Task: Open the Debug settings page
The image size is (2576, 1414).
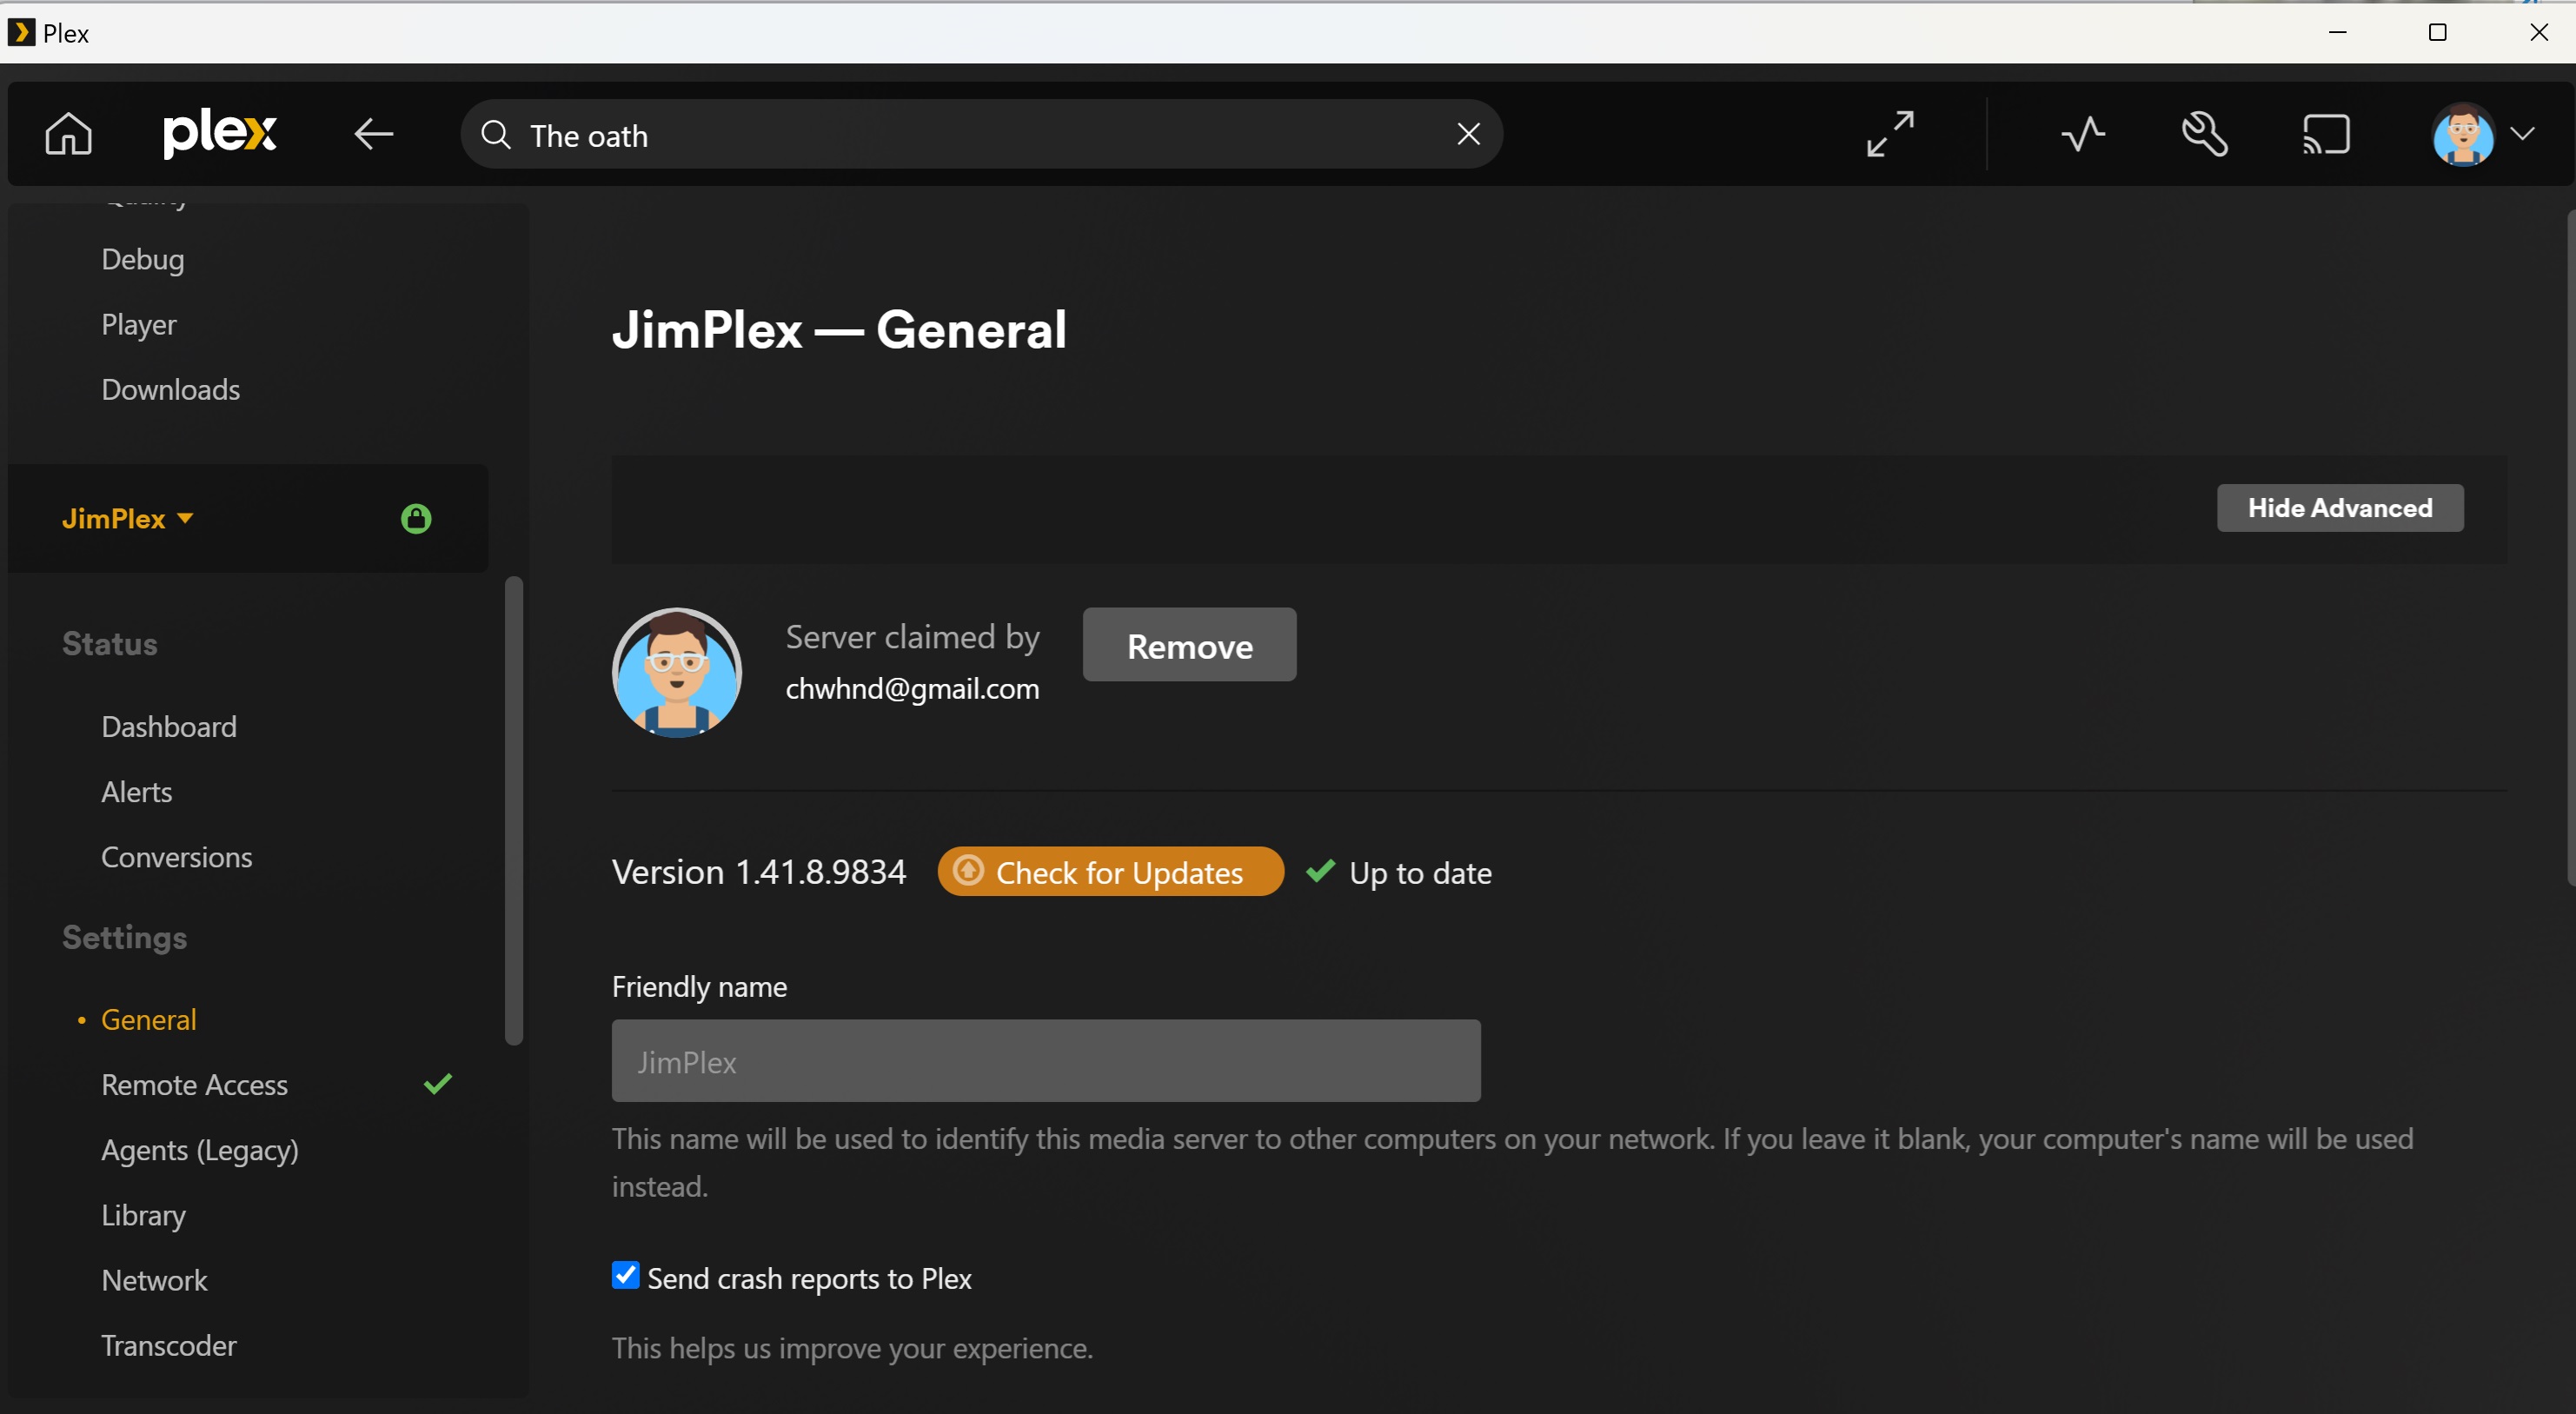Action: [x=143, y=259]
